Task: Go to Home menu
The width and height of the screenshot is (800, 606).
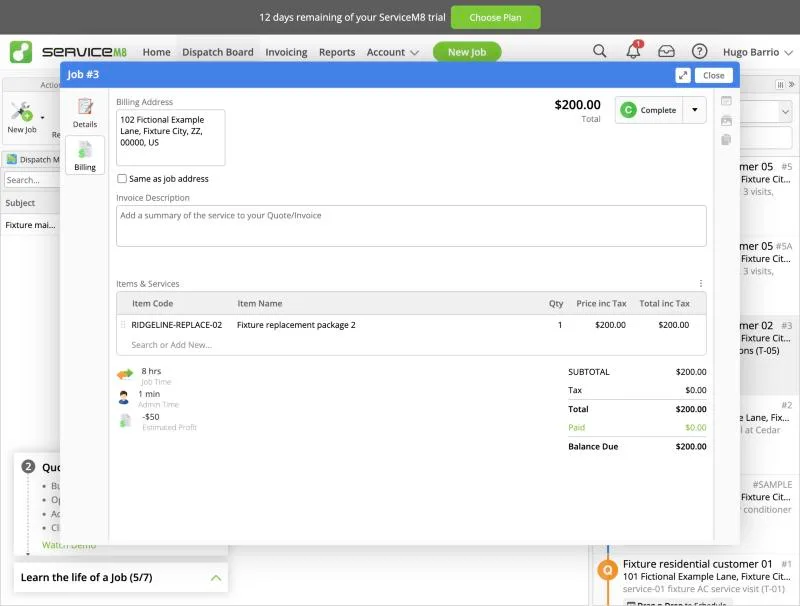Action: pos(157,52)
